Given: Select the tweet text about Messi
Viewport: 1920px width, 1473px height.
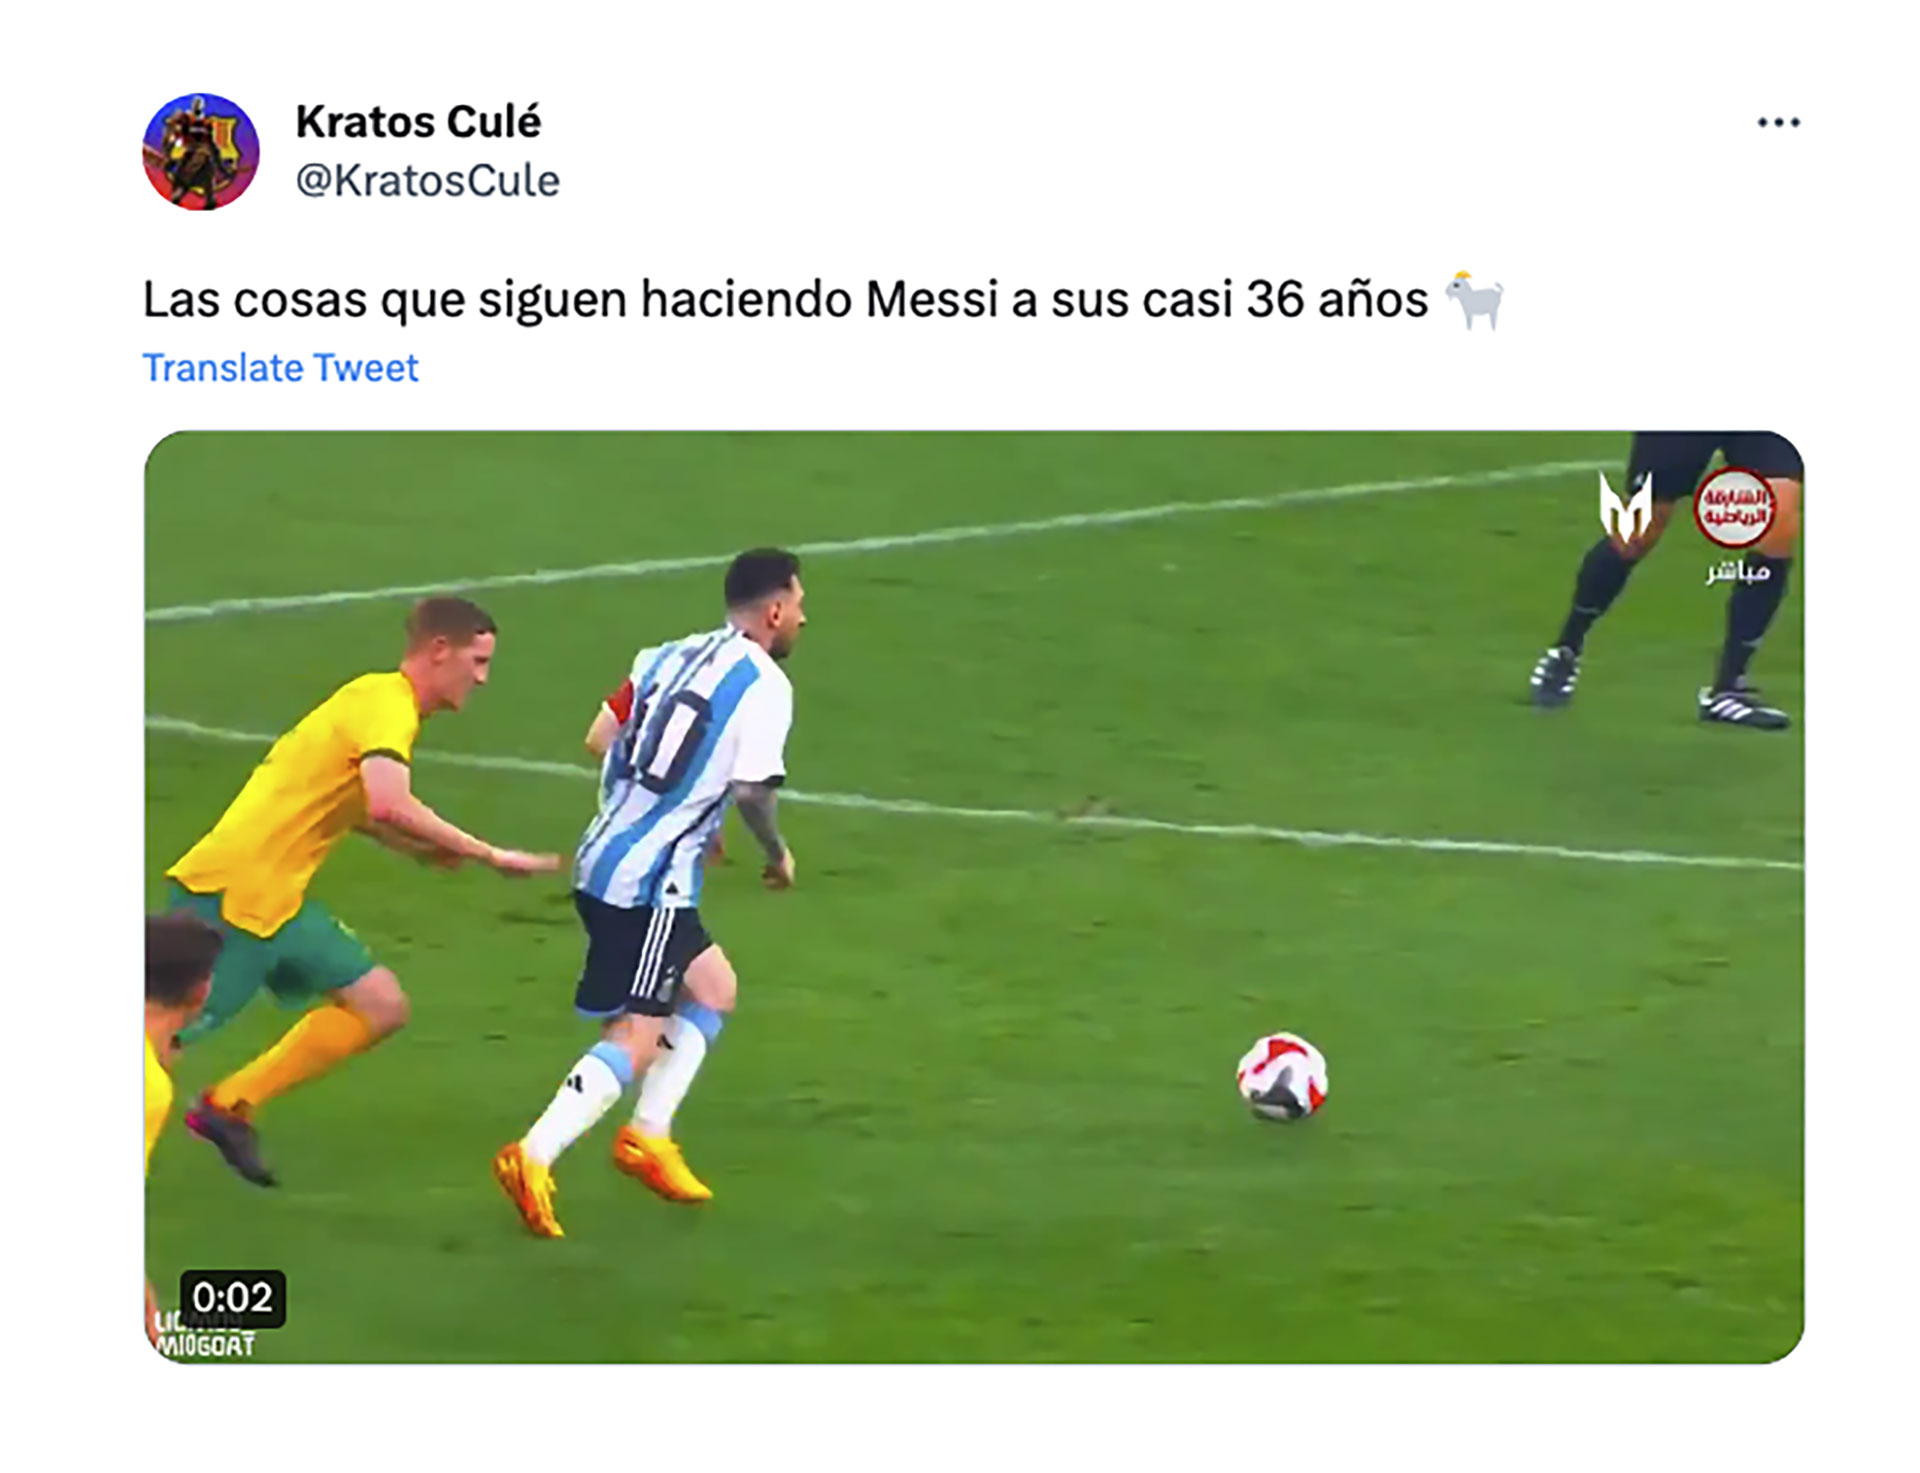Looking at the screenshot, I should pos(785,300).
